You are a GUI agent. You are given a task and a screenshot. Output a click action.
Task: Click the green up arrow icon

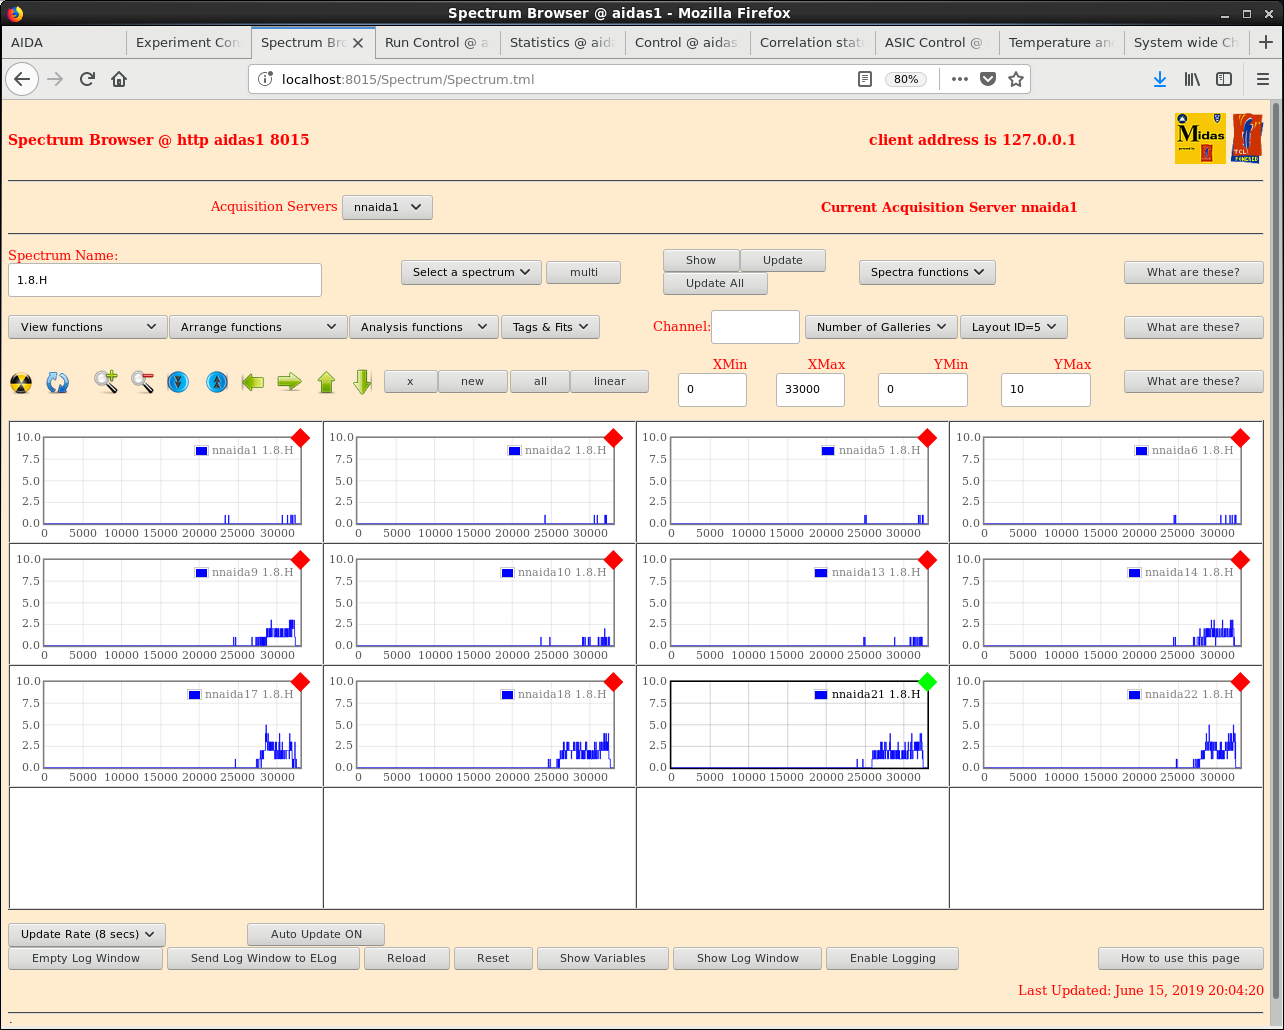326,382
